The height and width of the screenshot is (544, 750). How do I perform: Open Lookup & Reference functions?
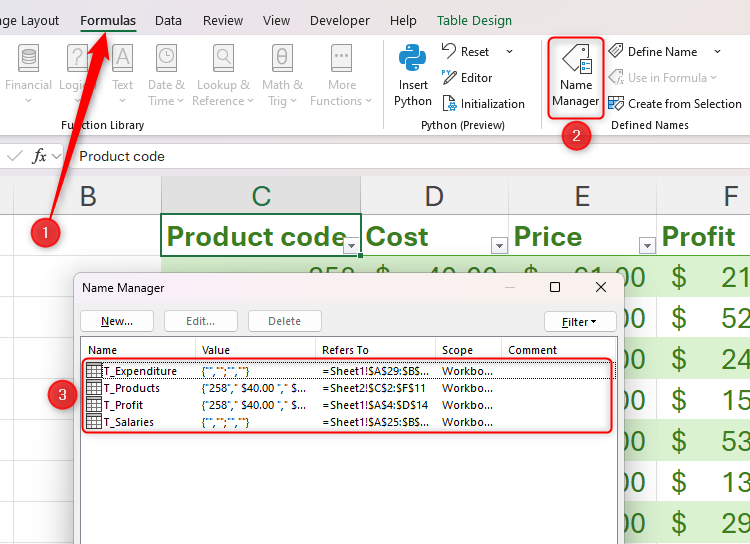(x=224, y=75)
